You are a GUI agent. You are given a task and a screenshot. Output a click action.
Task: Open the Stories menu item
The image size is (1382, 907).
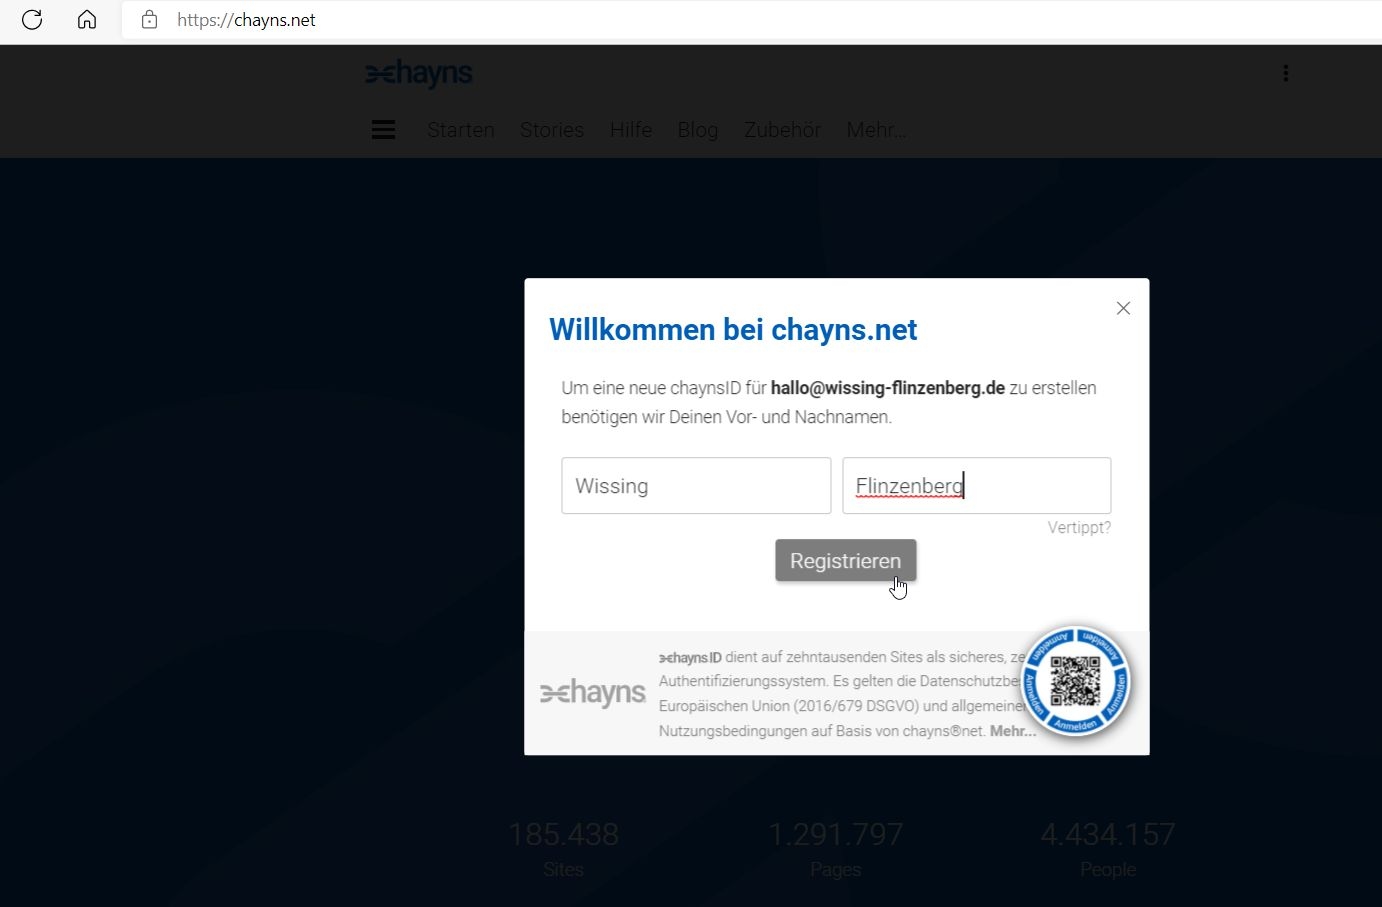(552, 130)
